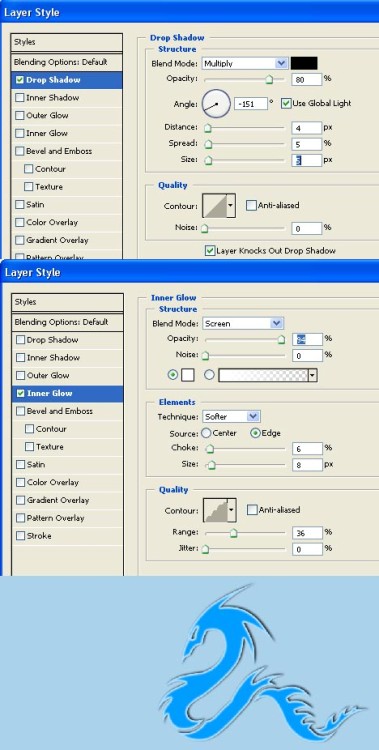Click the Drop Shadow Opacity value field
This screenshot has width=379, height=750.
pos(306,79)
